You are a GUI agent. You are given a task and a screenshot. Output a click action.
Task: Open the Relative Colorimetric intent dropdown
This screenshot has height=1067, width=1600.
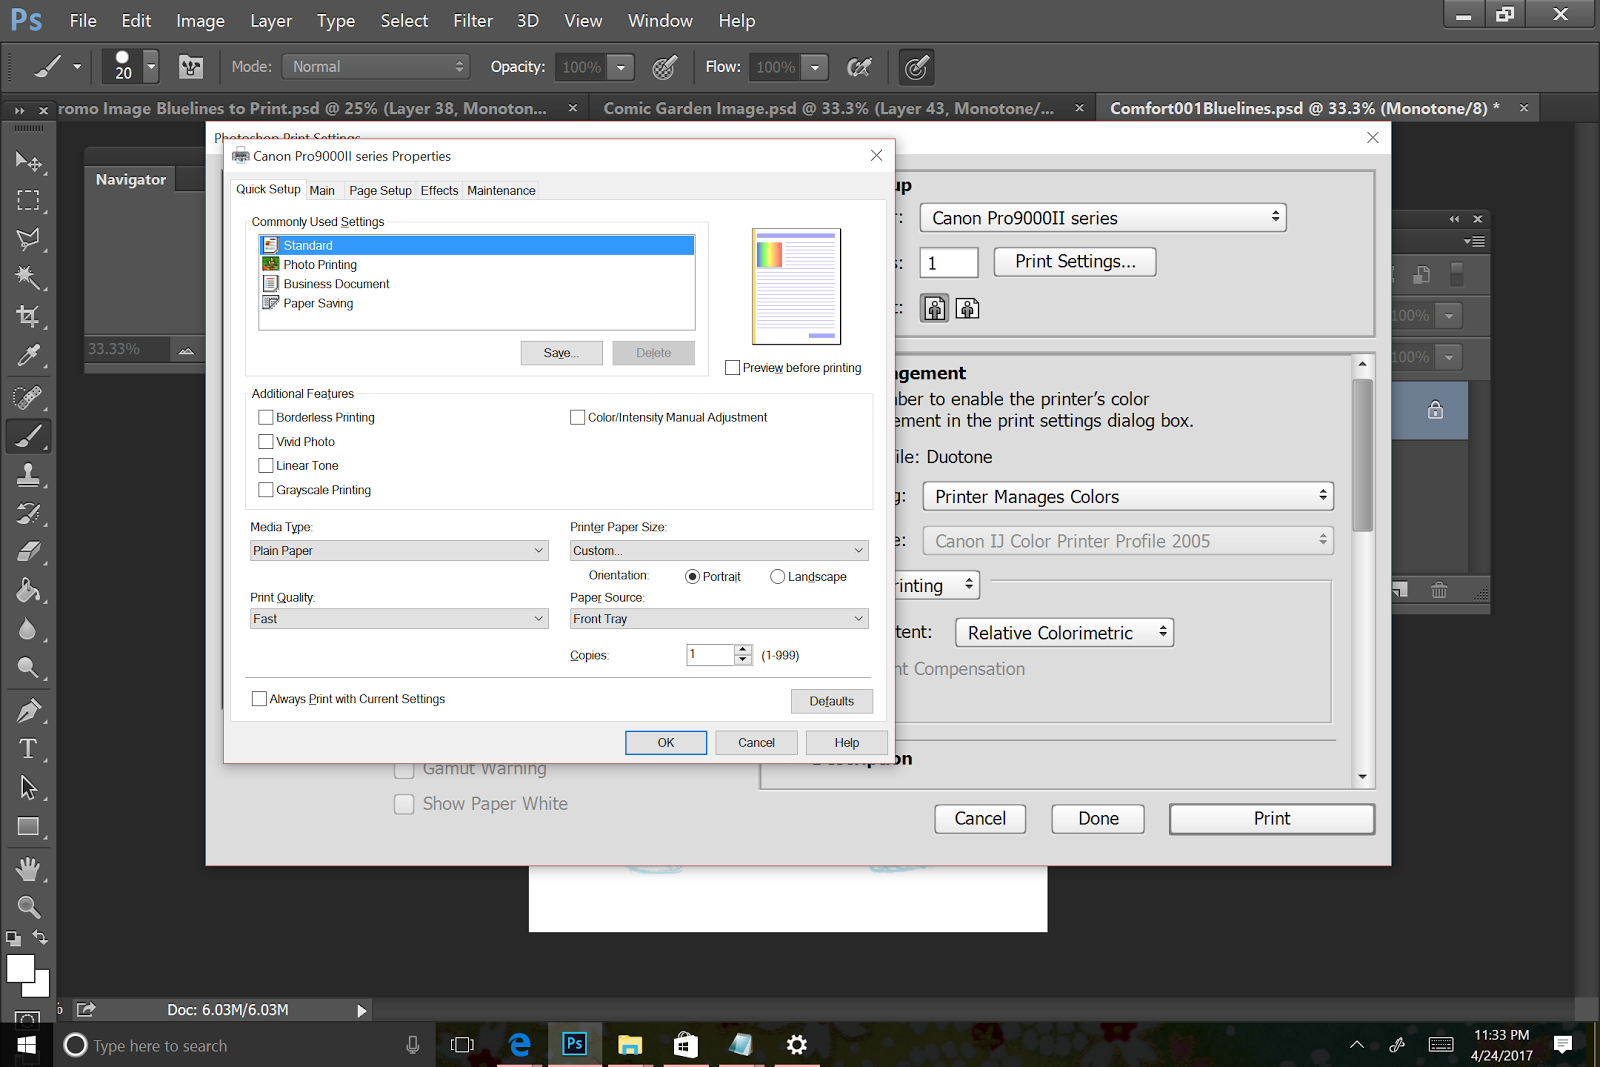click(1064, 633)
